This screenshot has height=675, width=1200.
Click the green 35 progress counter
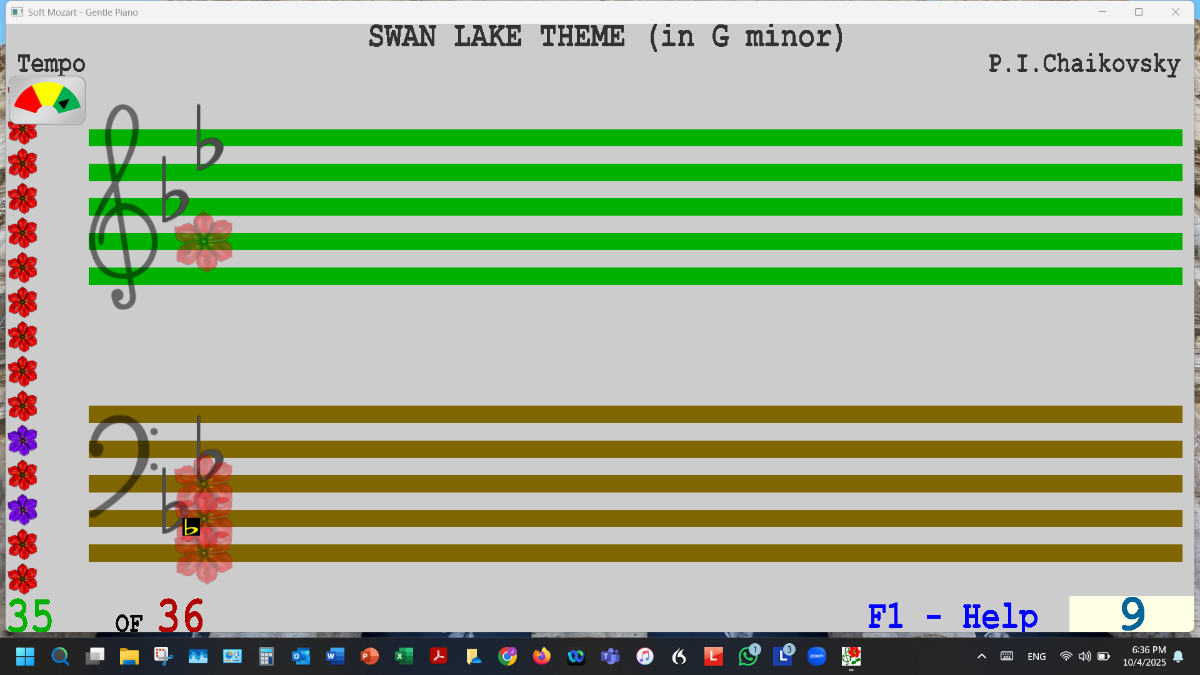coord(30,616)
